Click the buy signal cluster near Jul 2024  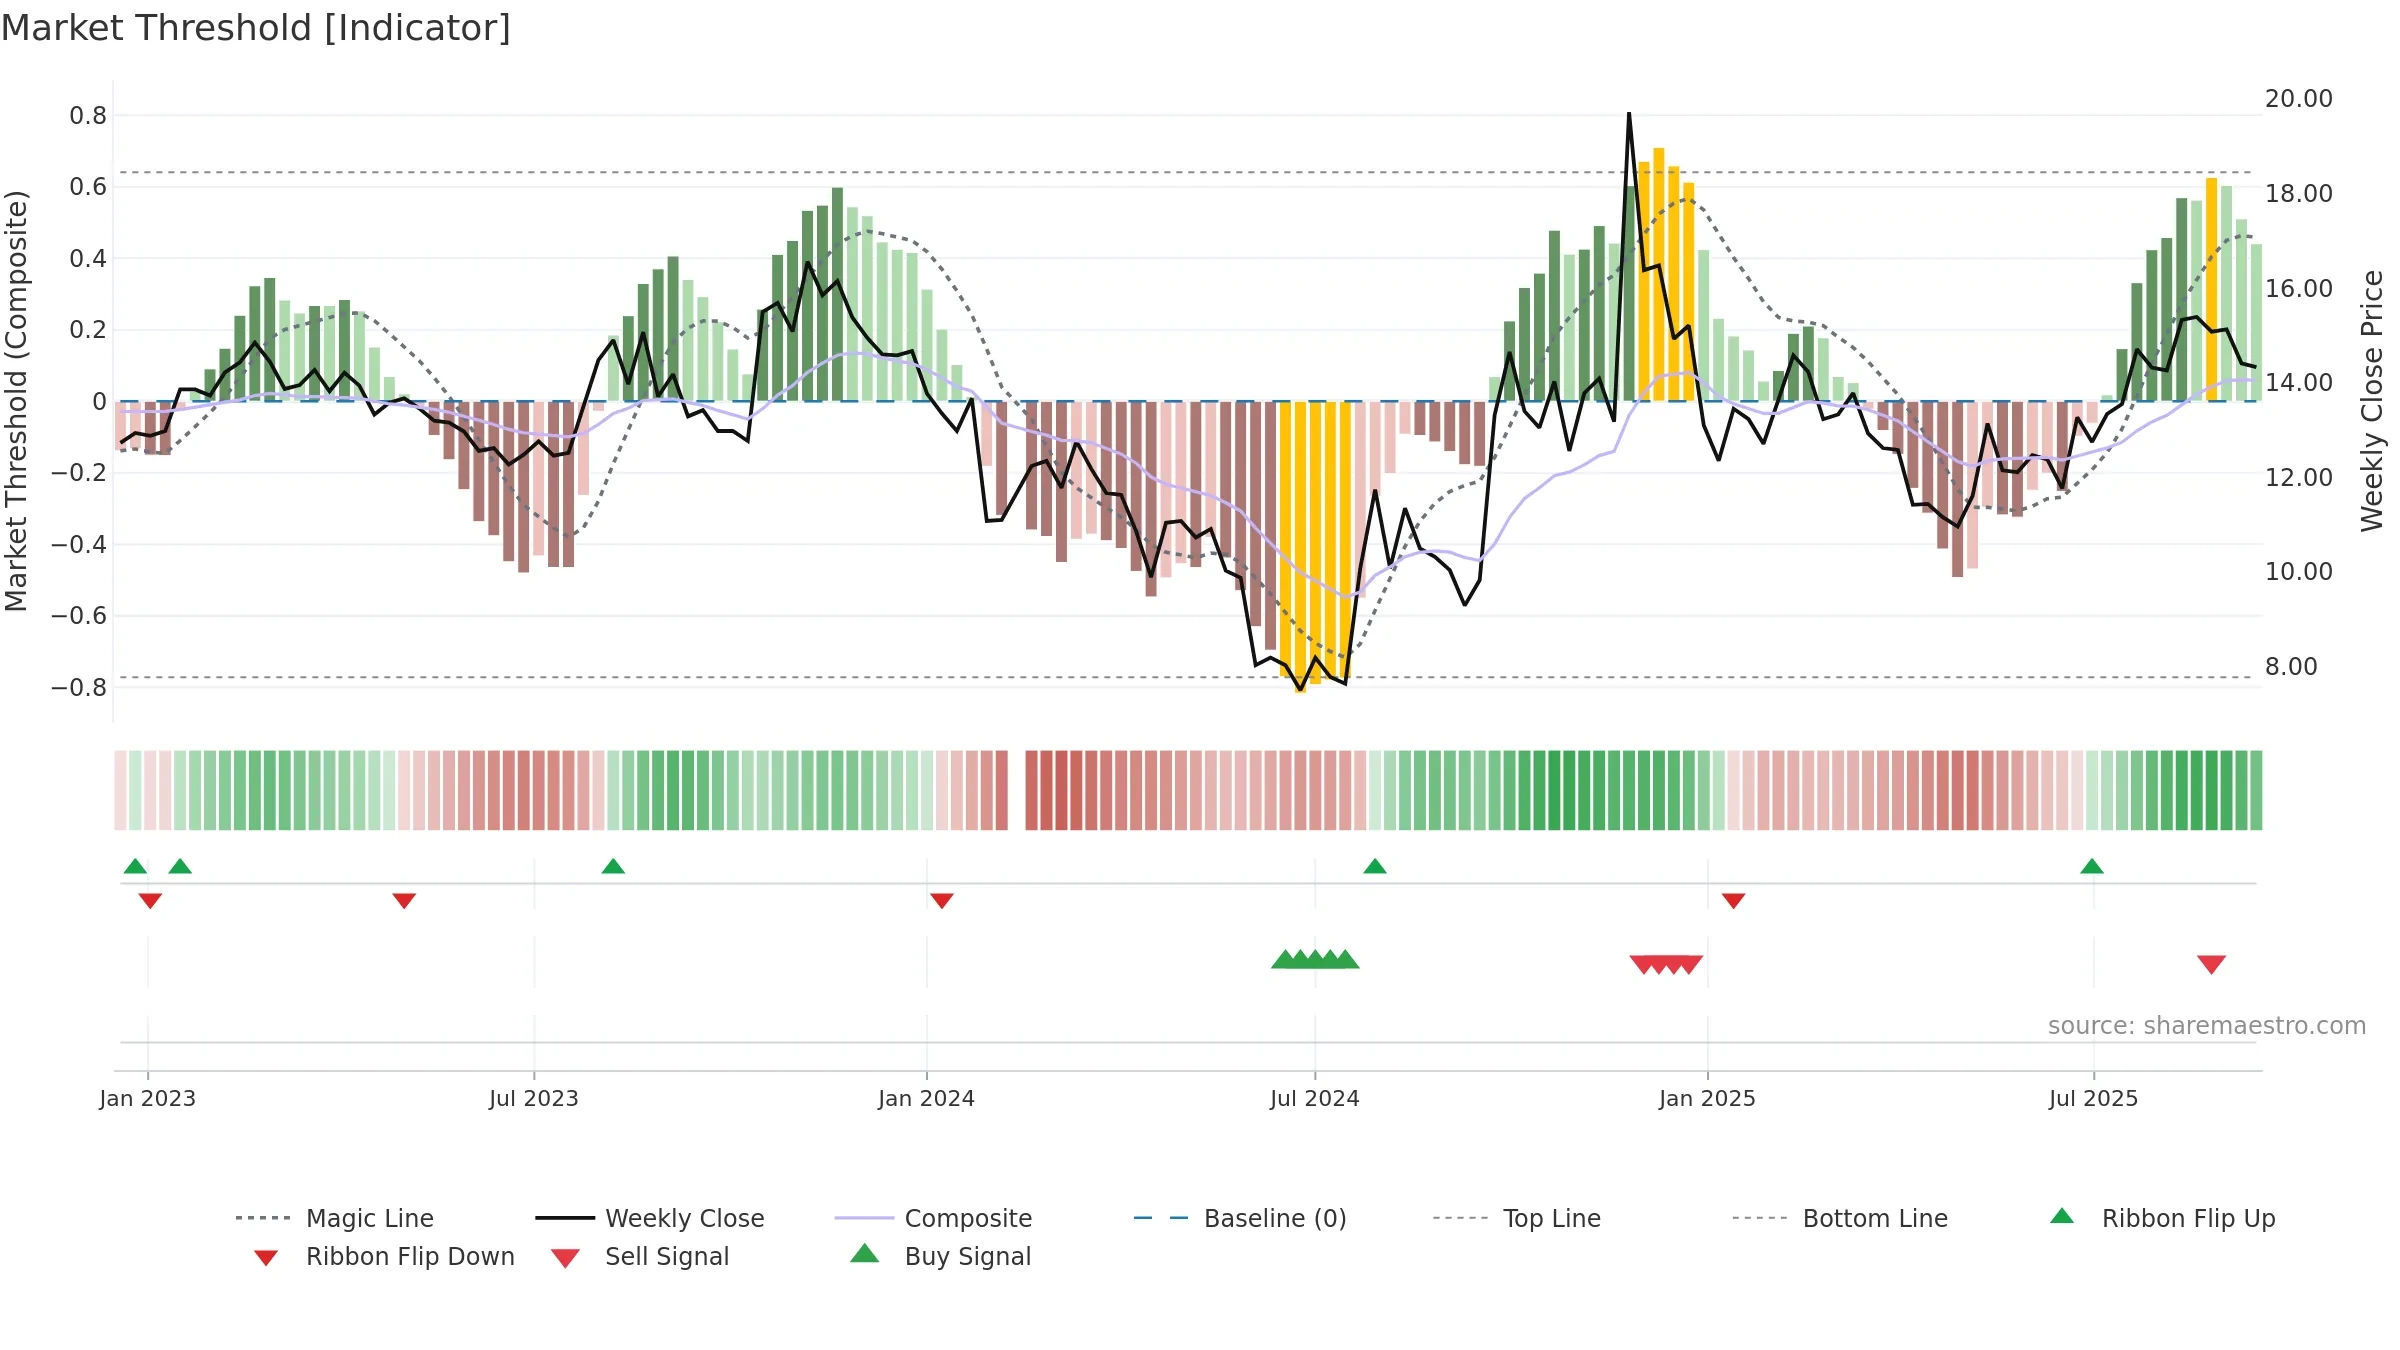1315,959
